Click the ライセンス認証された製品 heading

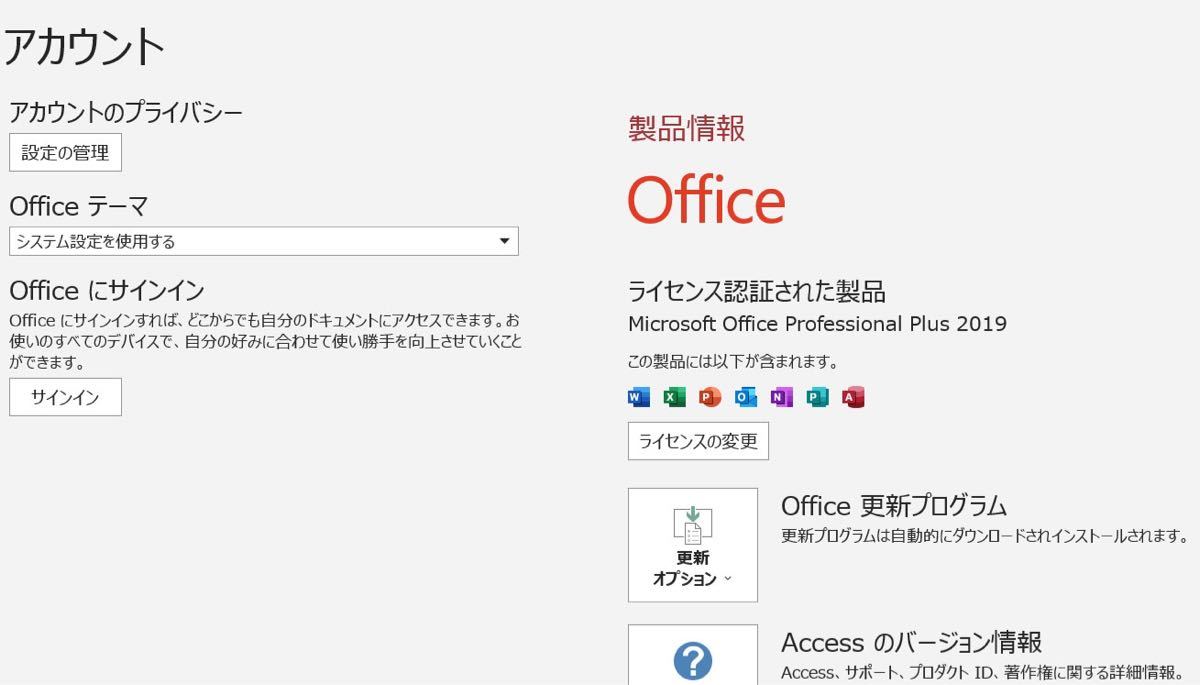[x=756, y=291]
